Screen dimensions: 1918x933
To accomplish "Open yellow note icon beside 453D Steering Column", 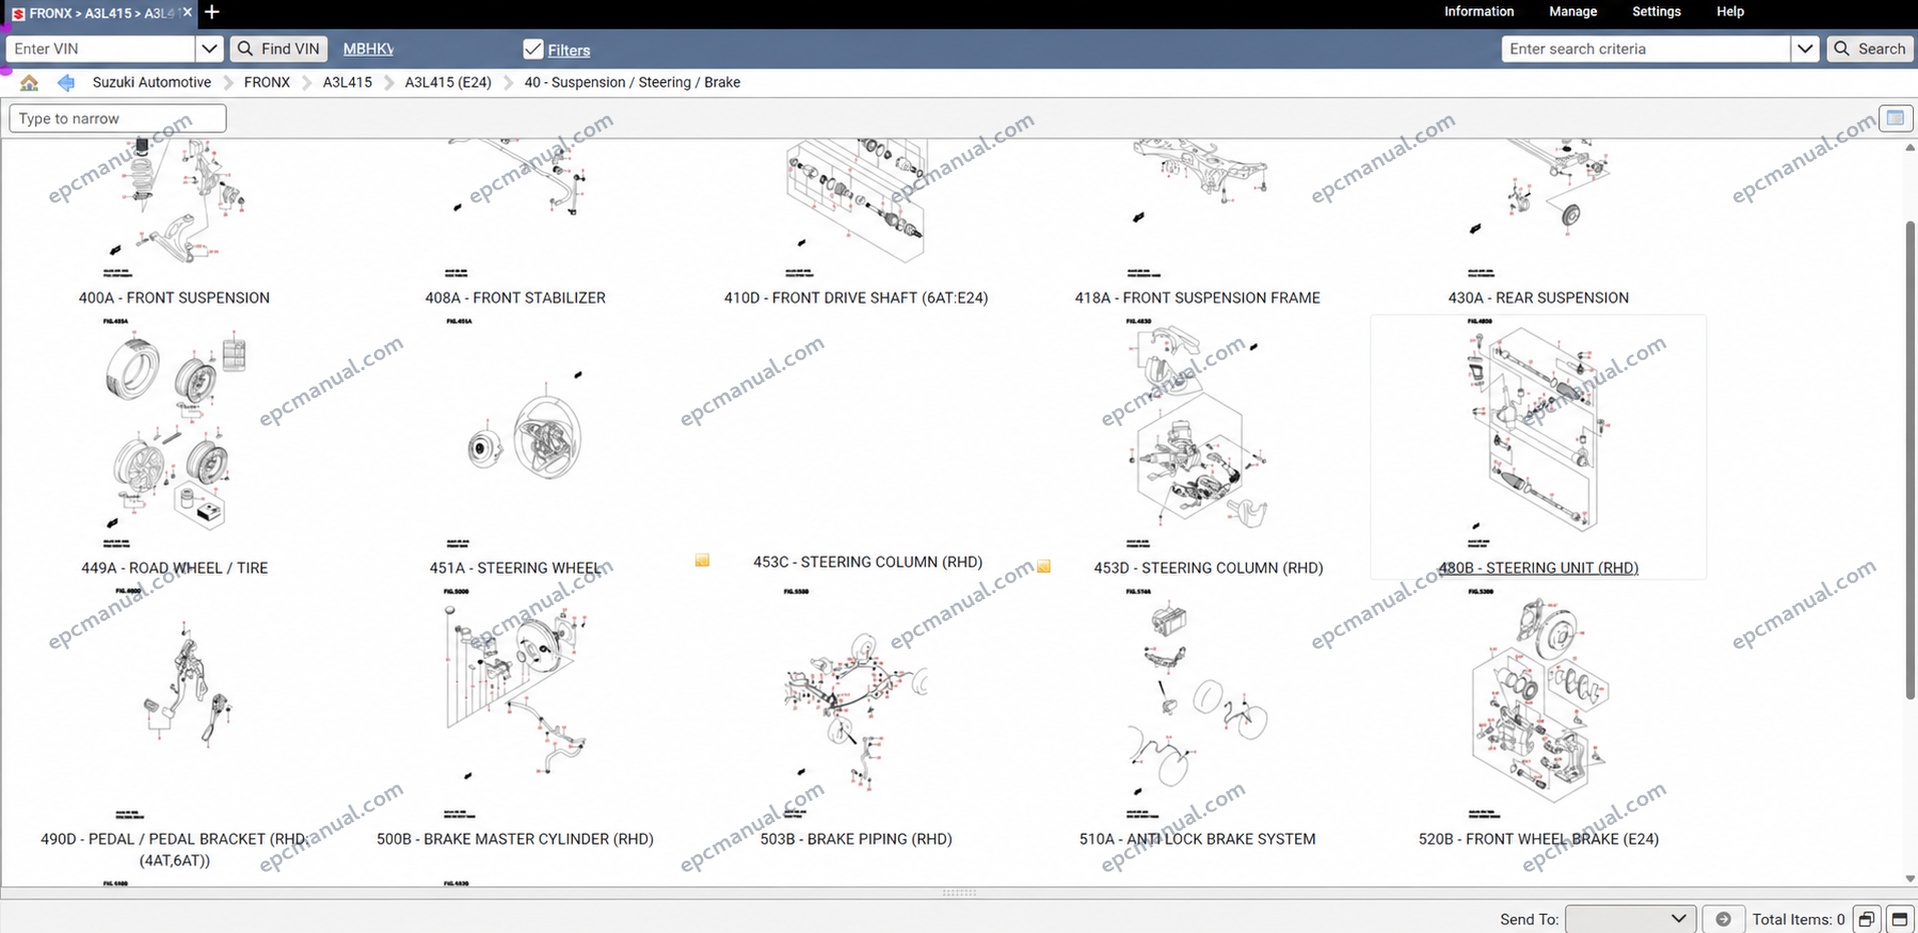I will (x=1044, y=566).
